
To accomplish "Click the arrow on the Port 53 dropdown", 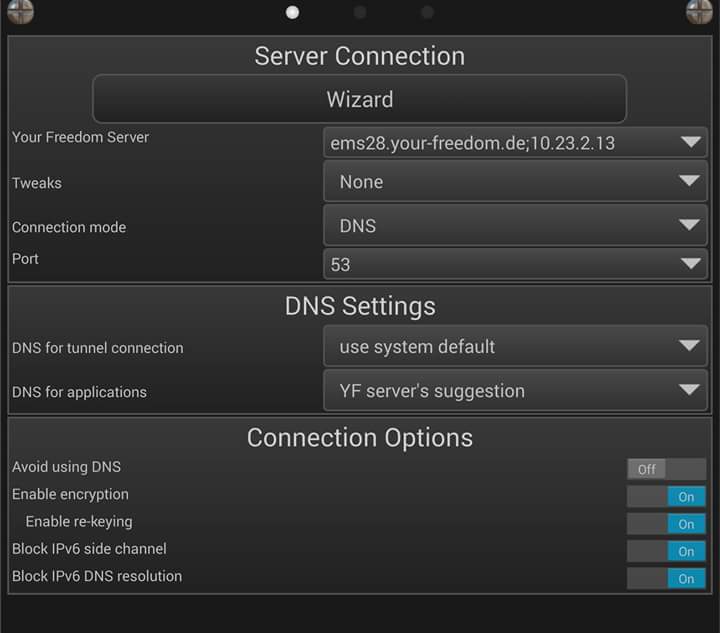I will 691,263.
